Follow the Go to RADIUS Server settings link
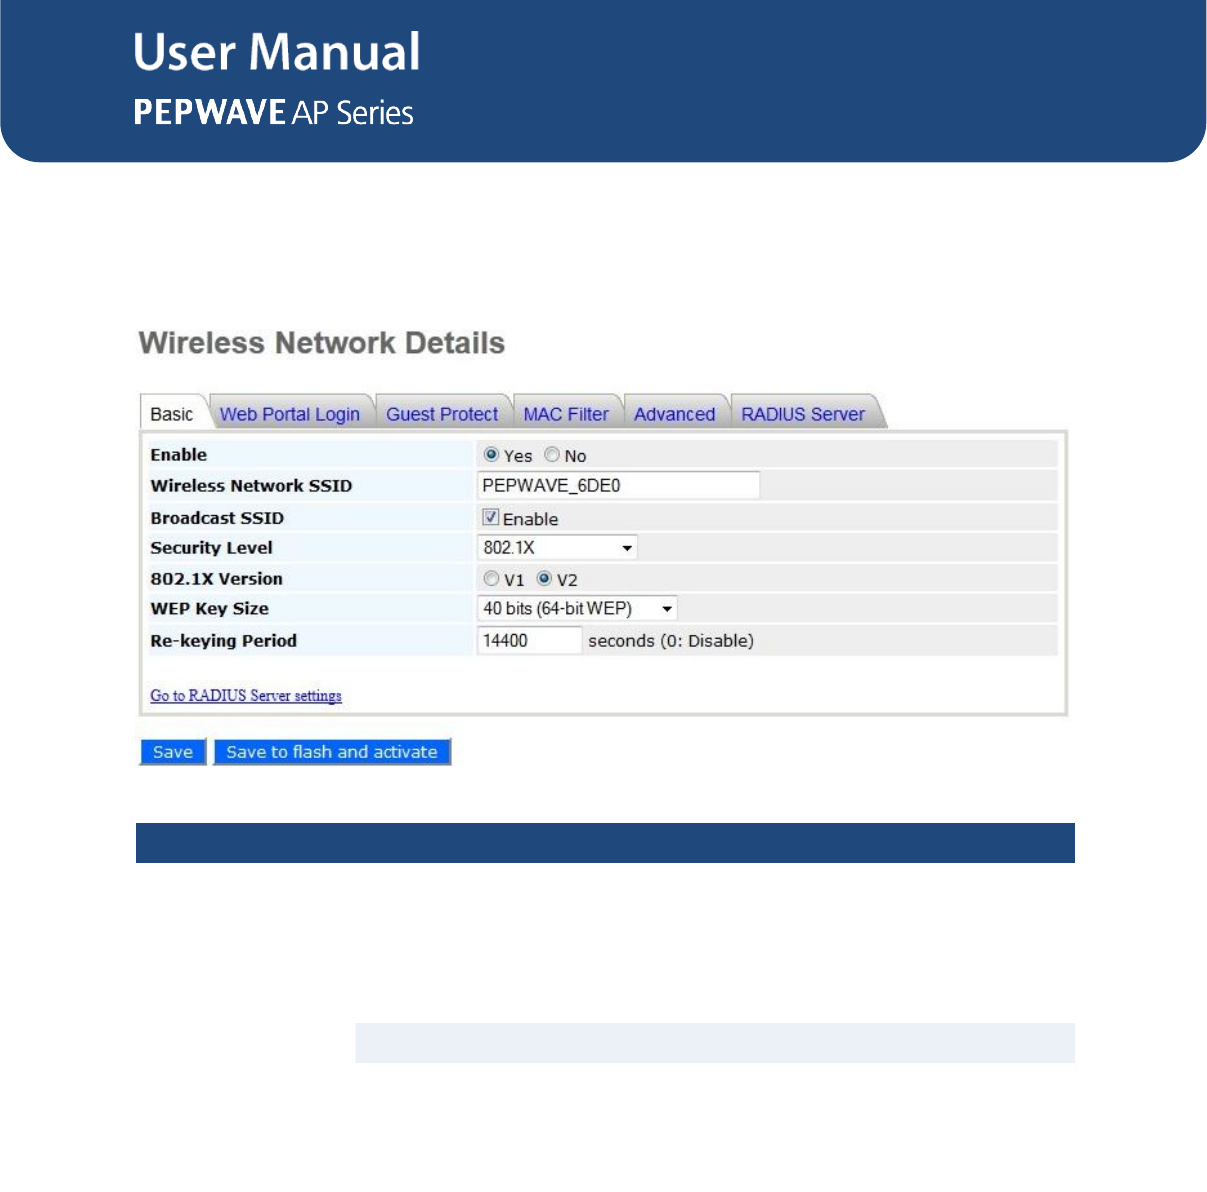The image size is (1207, 1192). click(x=246, y=696)
